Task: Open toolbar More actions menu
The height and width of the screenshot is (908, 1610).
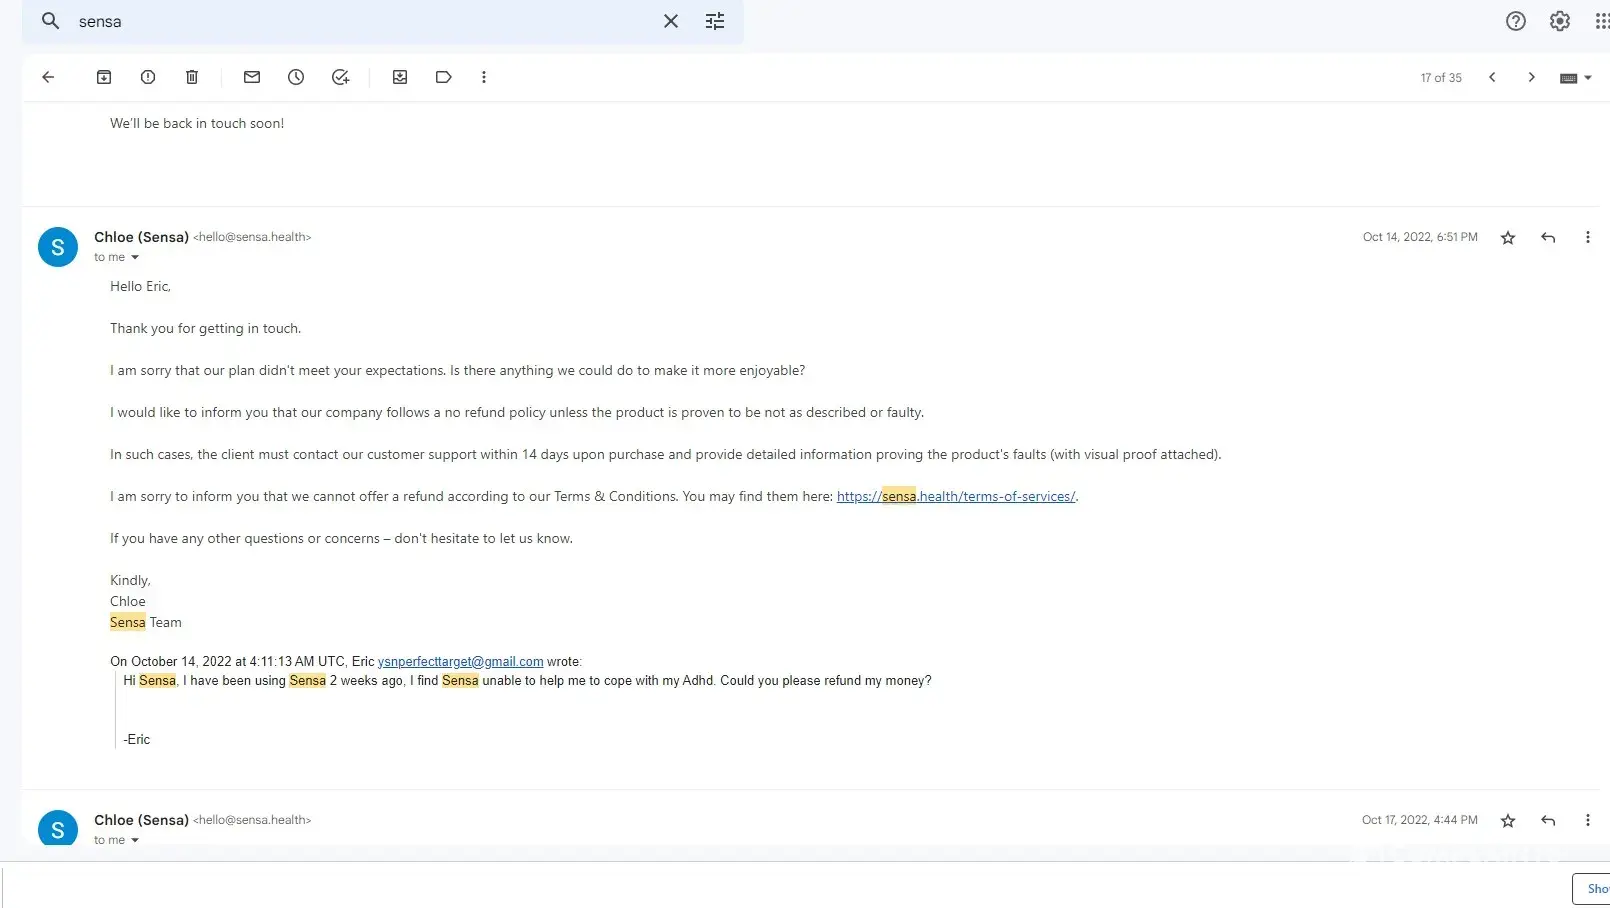Action: coord(484,77)
